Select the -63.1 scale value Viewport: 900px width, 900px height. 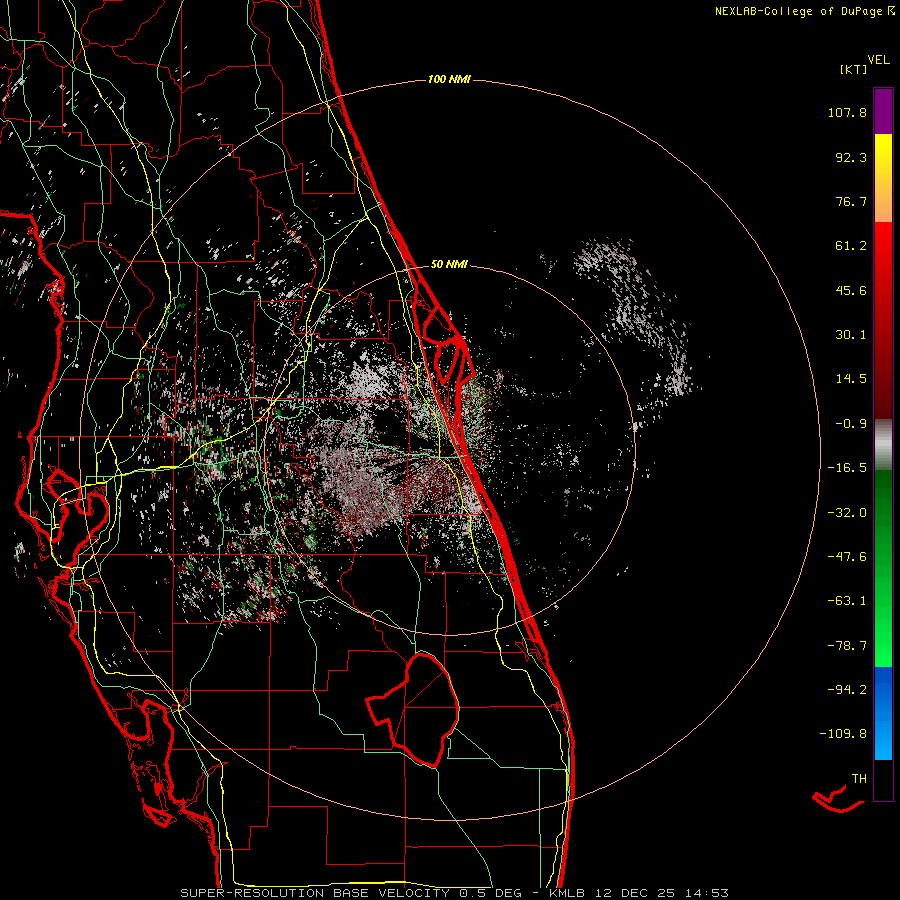(x=847, y=601)
